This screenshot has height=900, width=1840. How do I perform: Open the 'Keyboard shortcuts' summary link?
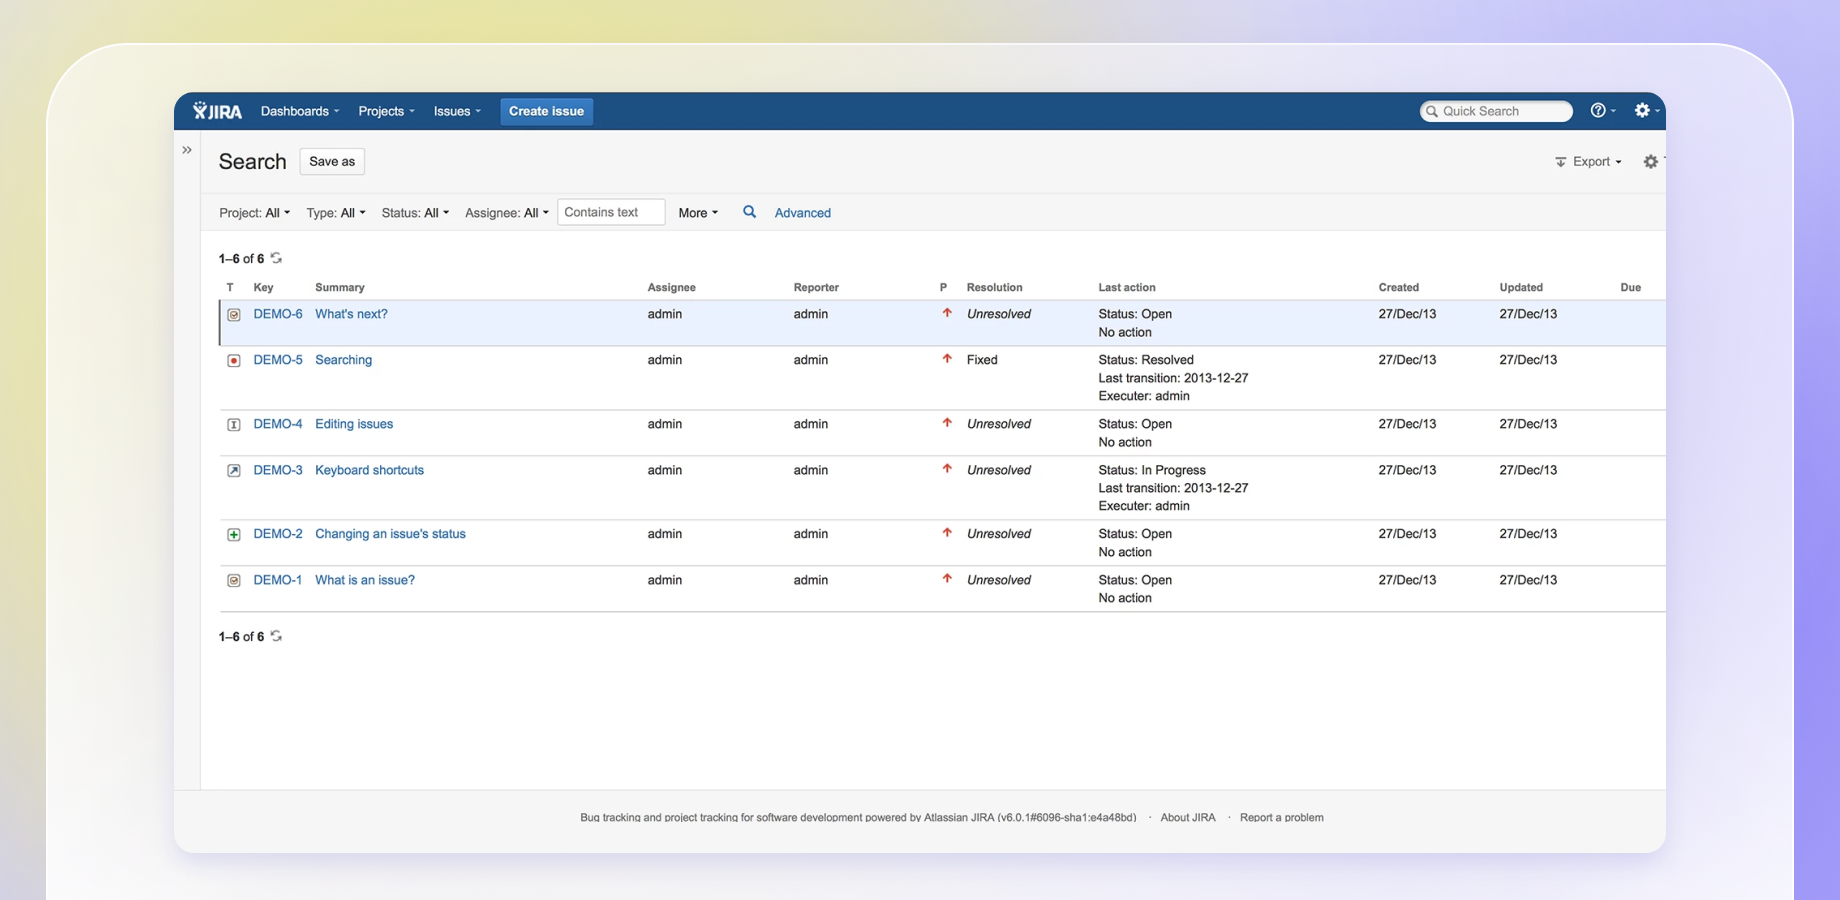coord(369,470)
